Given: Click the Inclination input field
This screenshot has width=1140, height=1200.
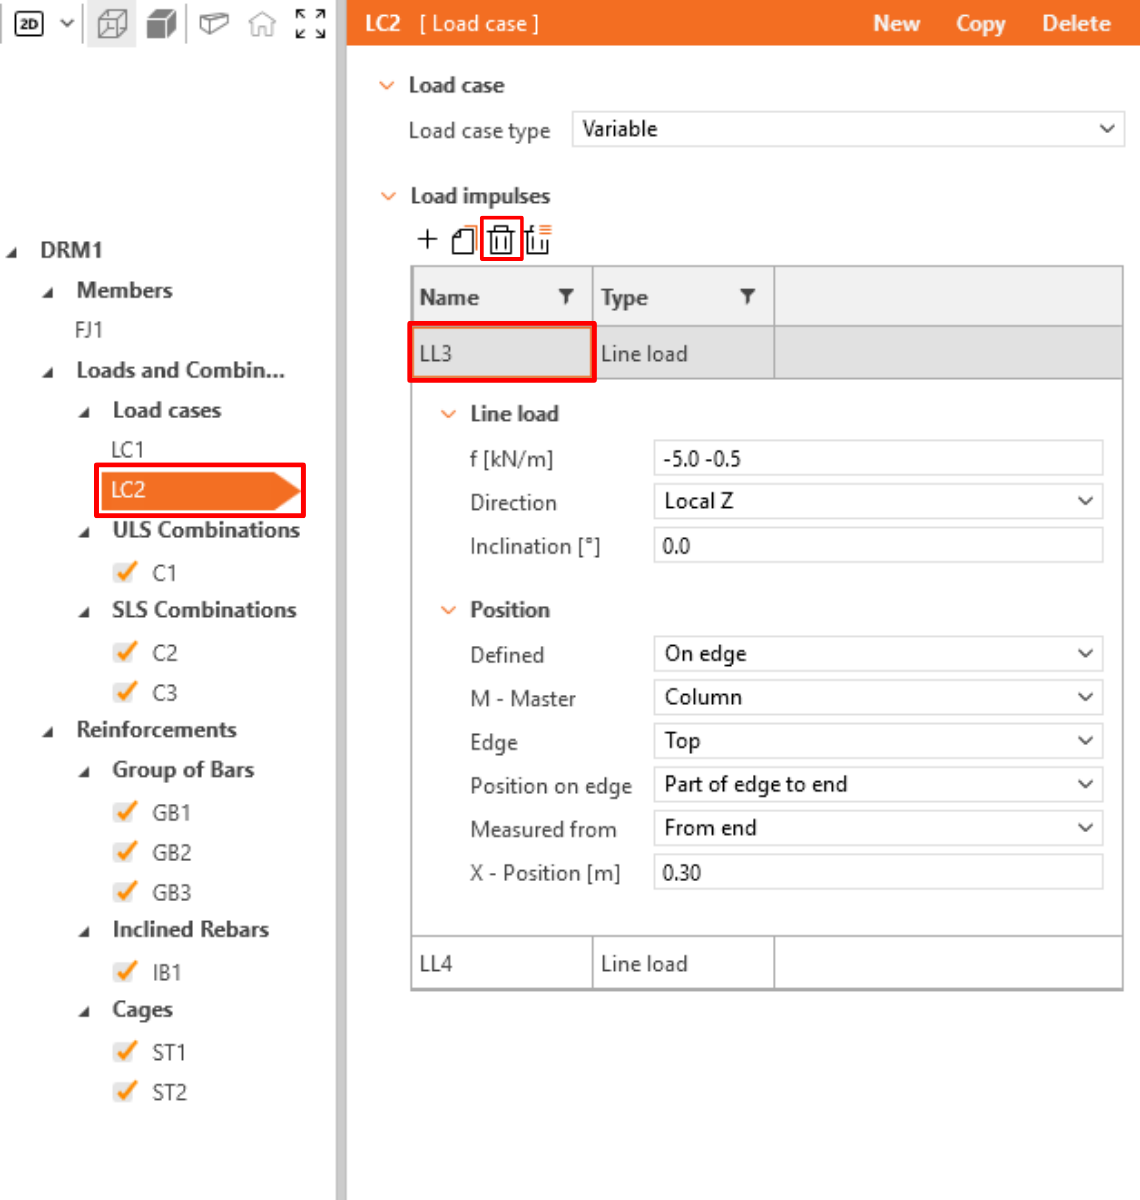Looking at the screenshot, I should tap(878, 545).
